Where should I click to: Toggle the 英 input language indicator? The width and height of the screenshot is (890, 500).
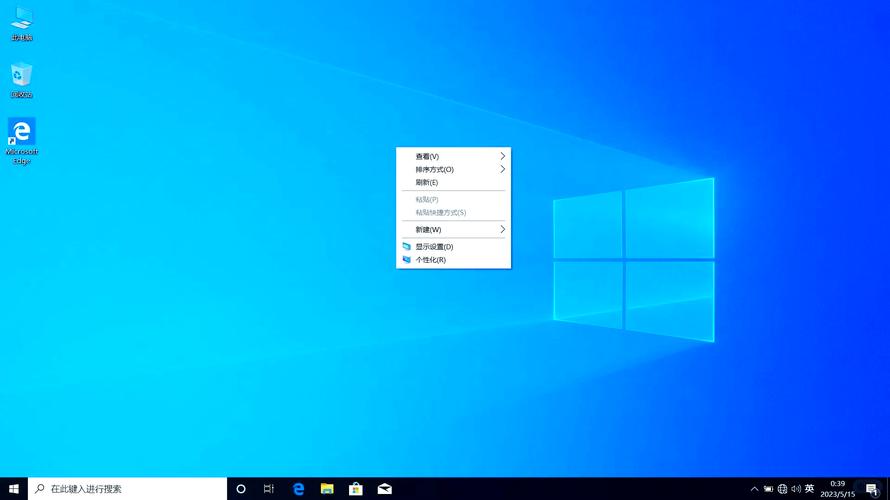(809, 489)
